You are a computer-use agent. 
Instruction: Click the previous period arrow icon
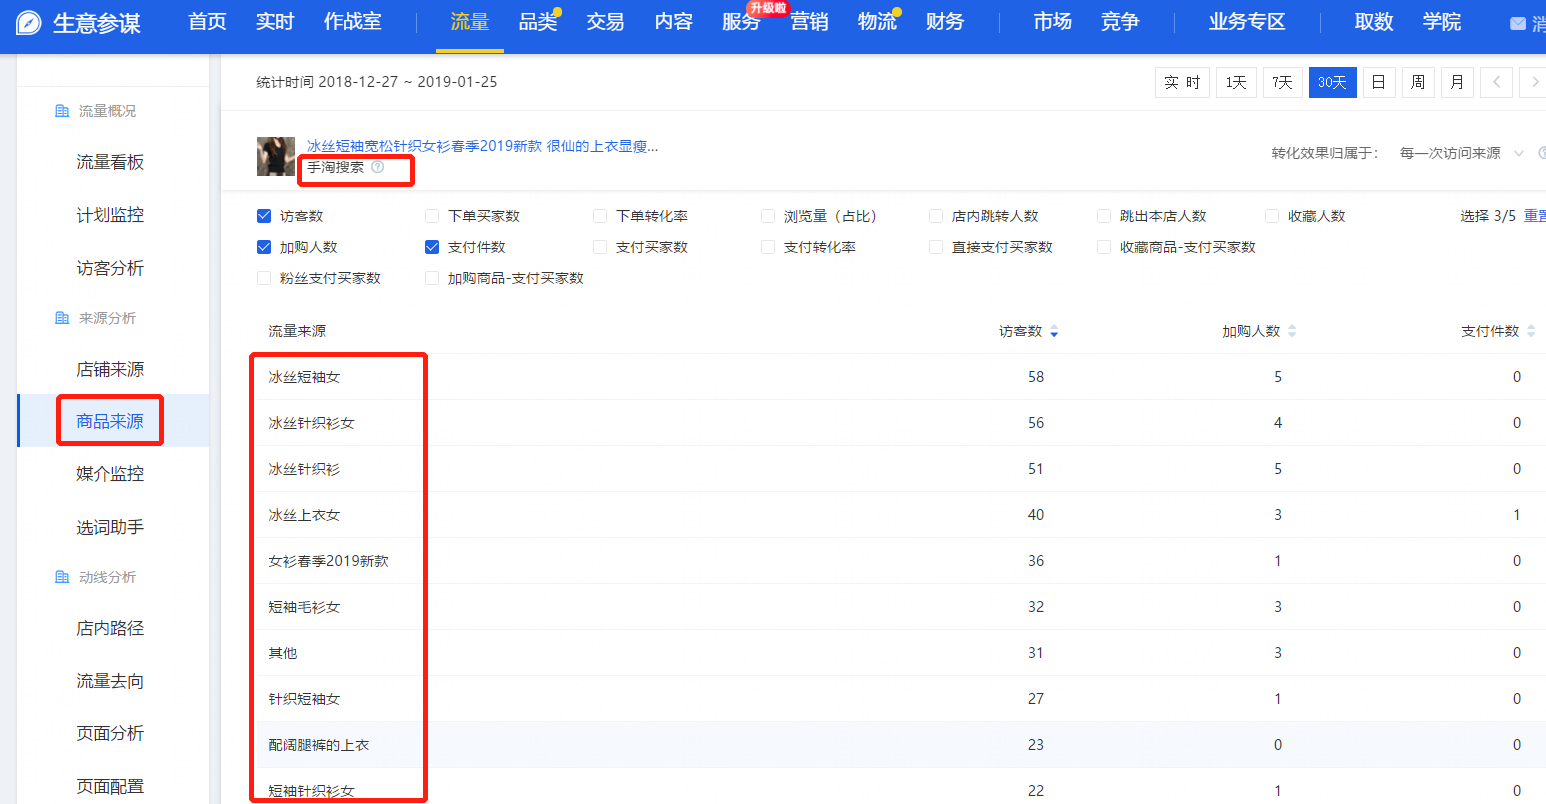pos(1496,83)
